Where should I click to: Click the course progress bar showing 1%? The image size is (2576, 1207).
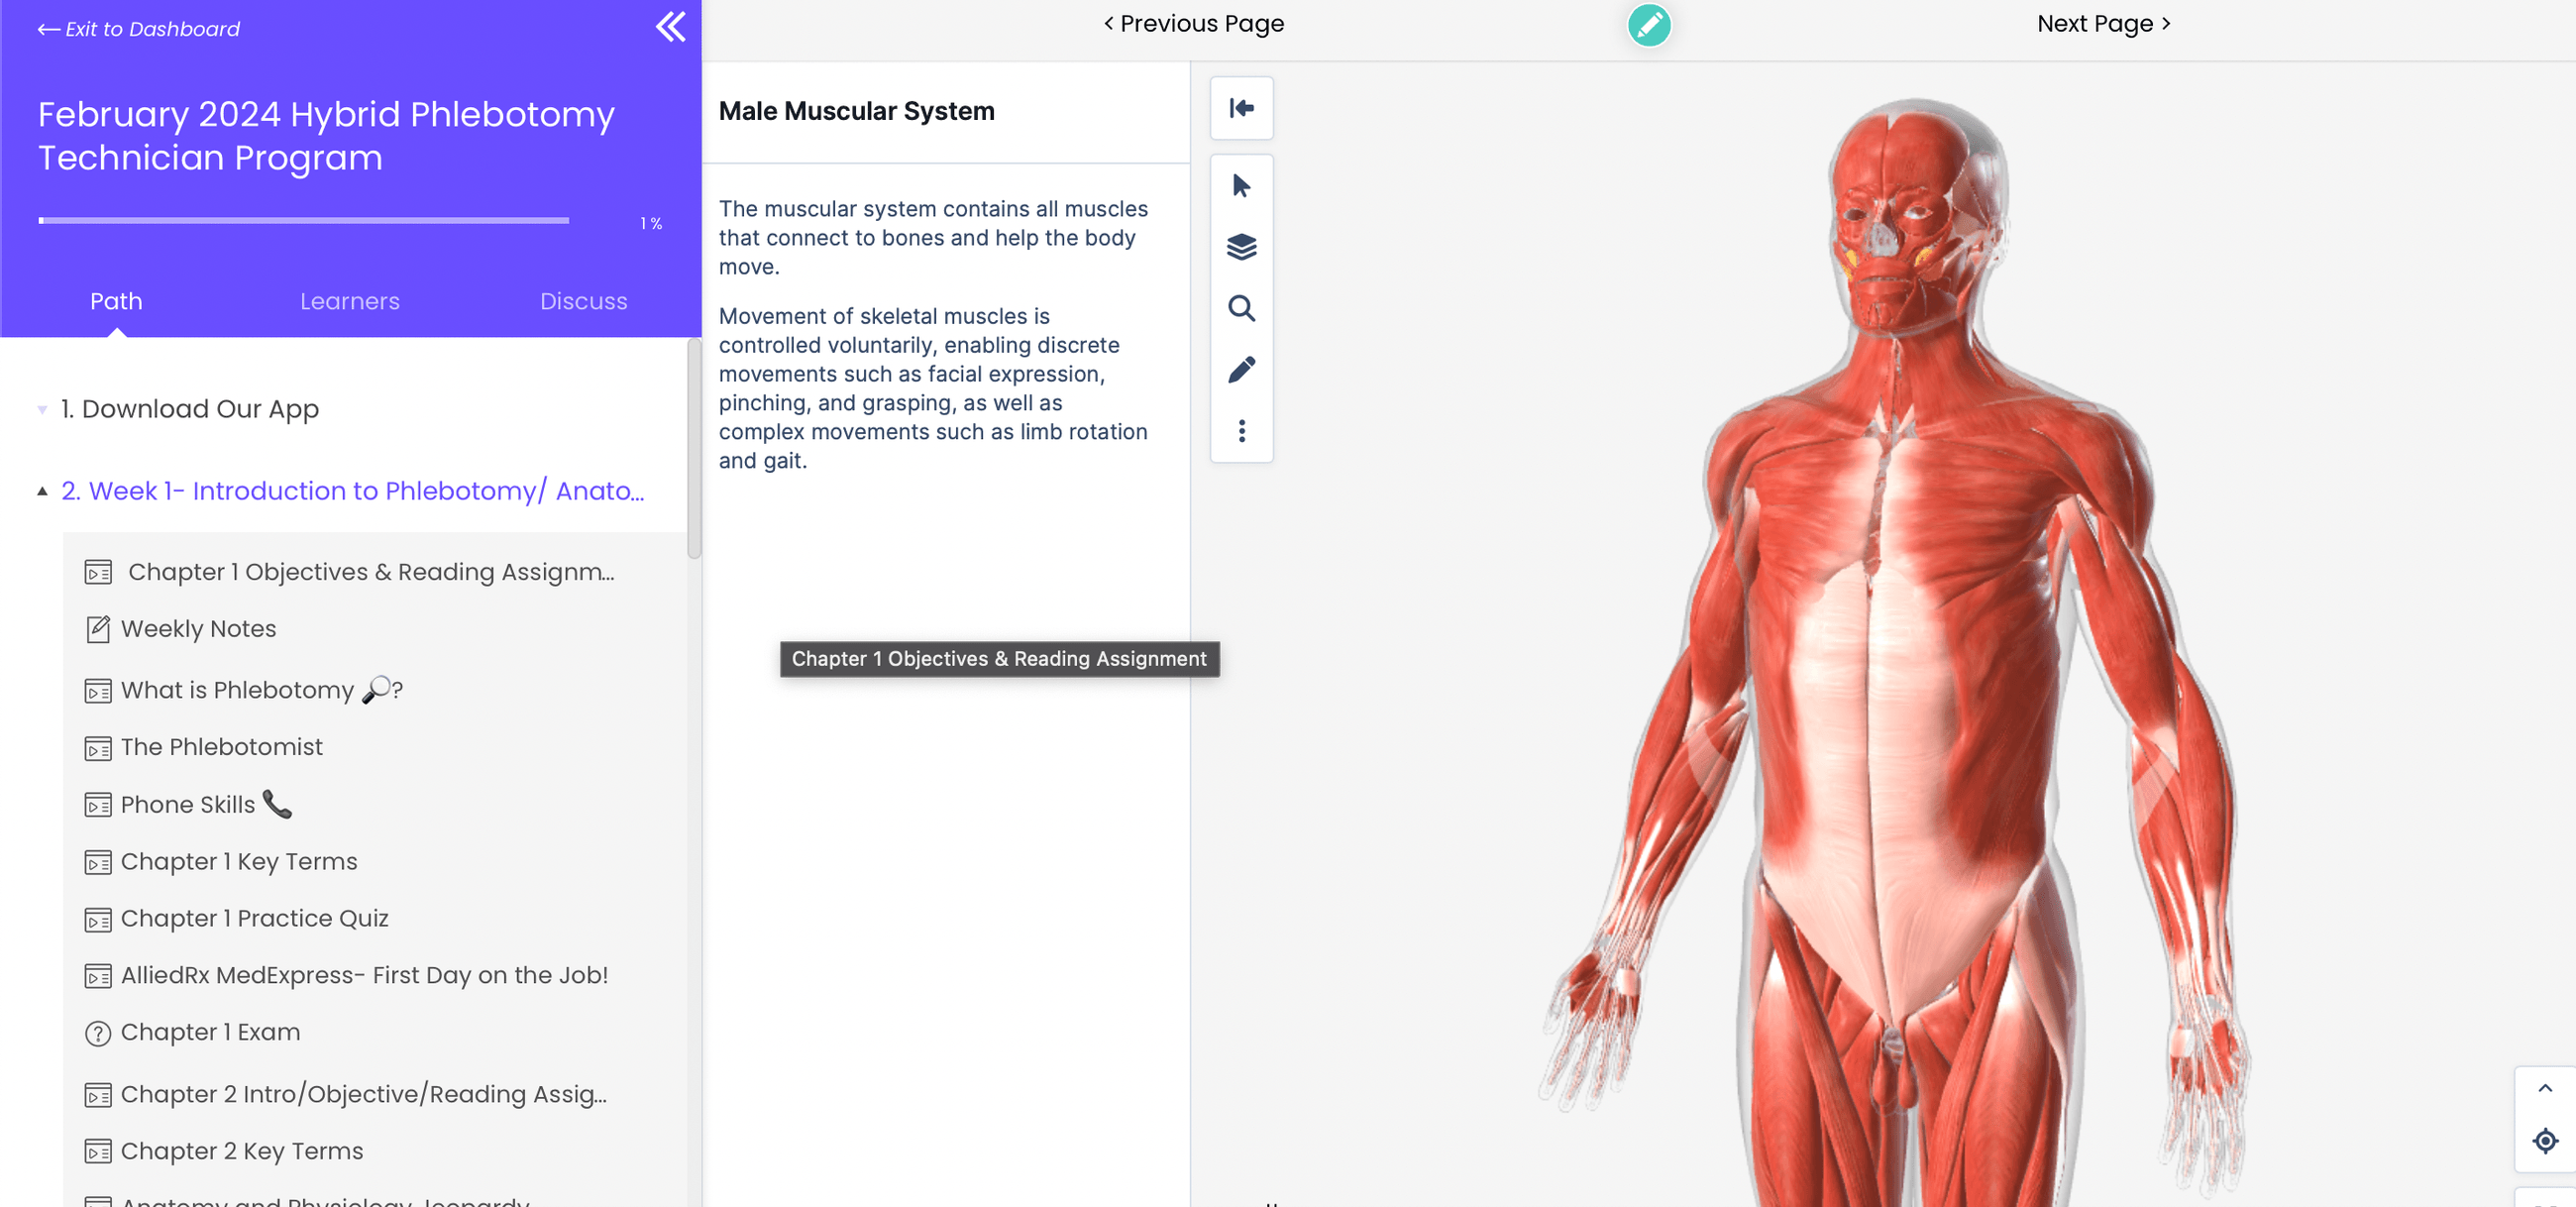coord(303,221)
